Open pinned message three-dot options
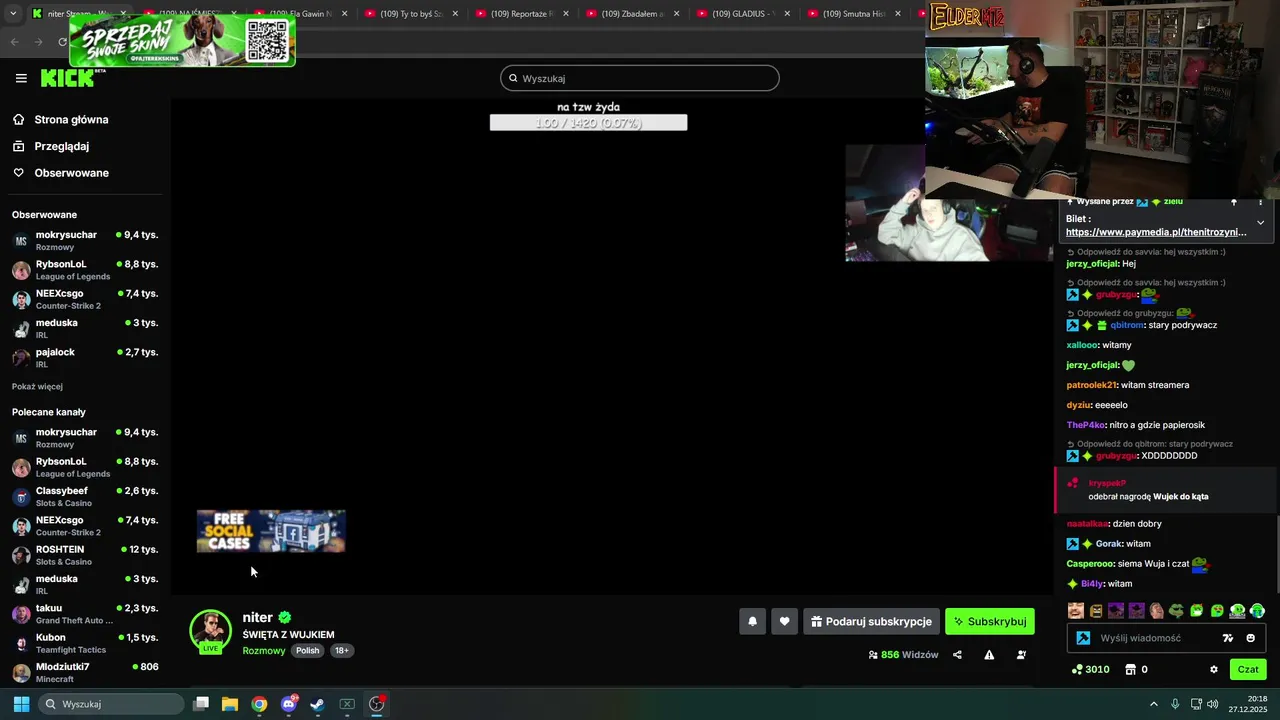Screen dimensions: 1280x720 click(x=1260, y=202)
